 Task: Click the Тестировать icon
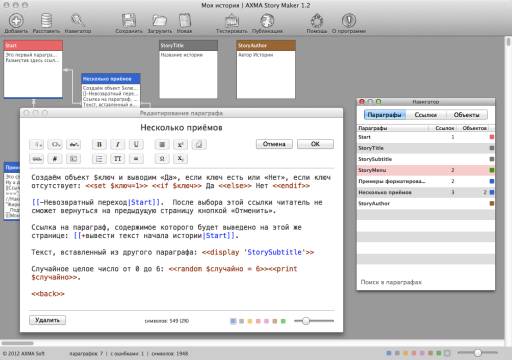tap(232, 21)
